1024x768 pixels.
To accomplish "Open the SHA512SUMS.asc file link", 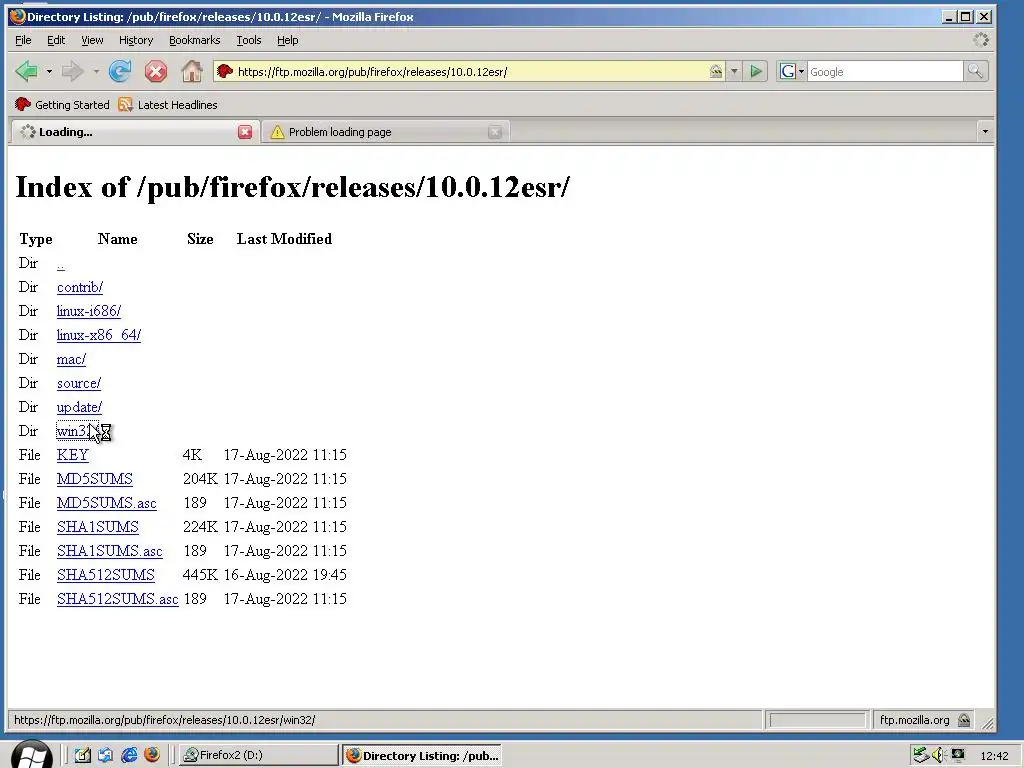I will 118,599.
